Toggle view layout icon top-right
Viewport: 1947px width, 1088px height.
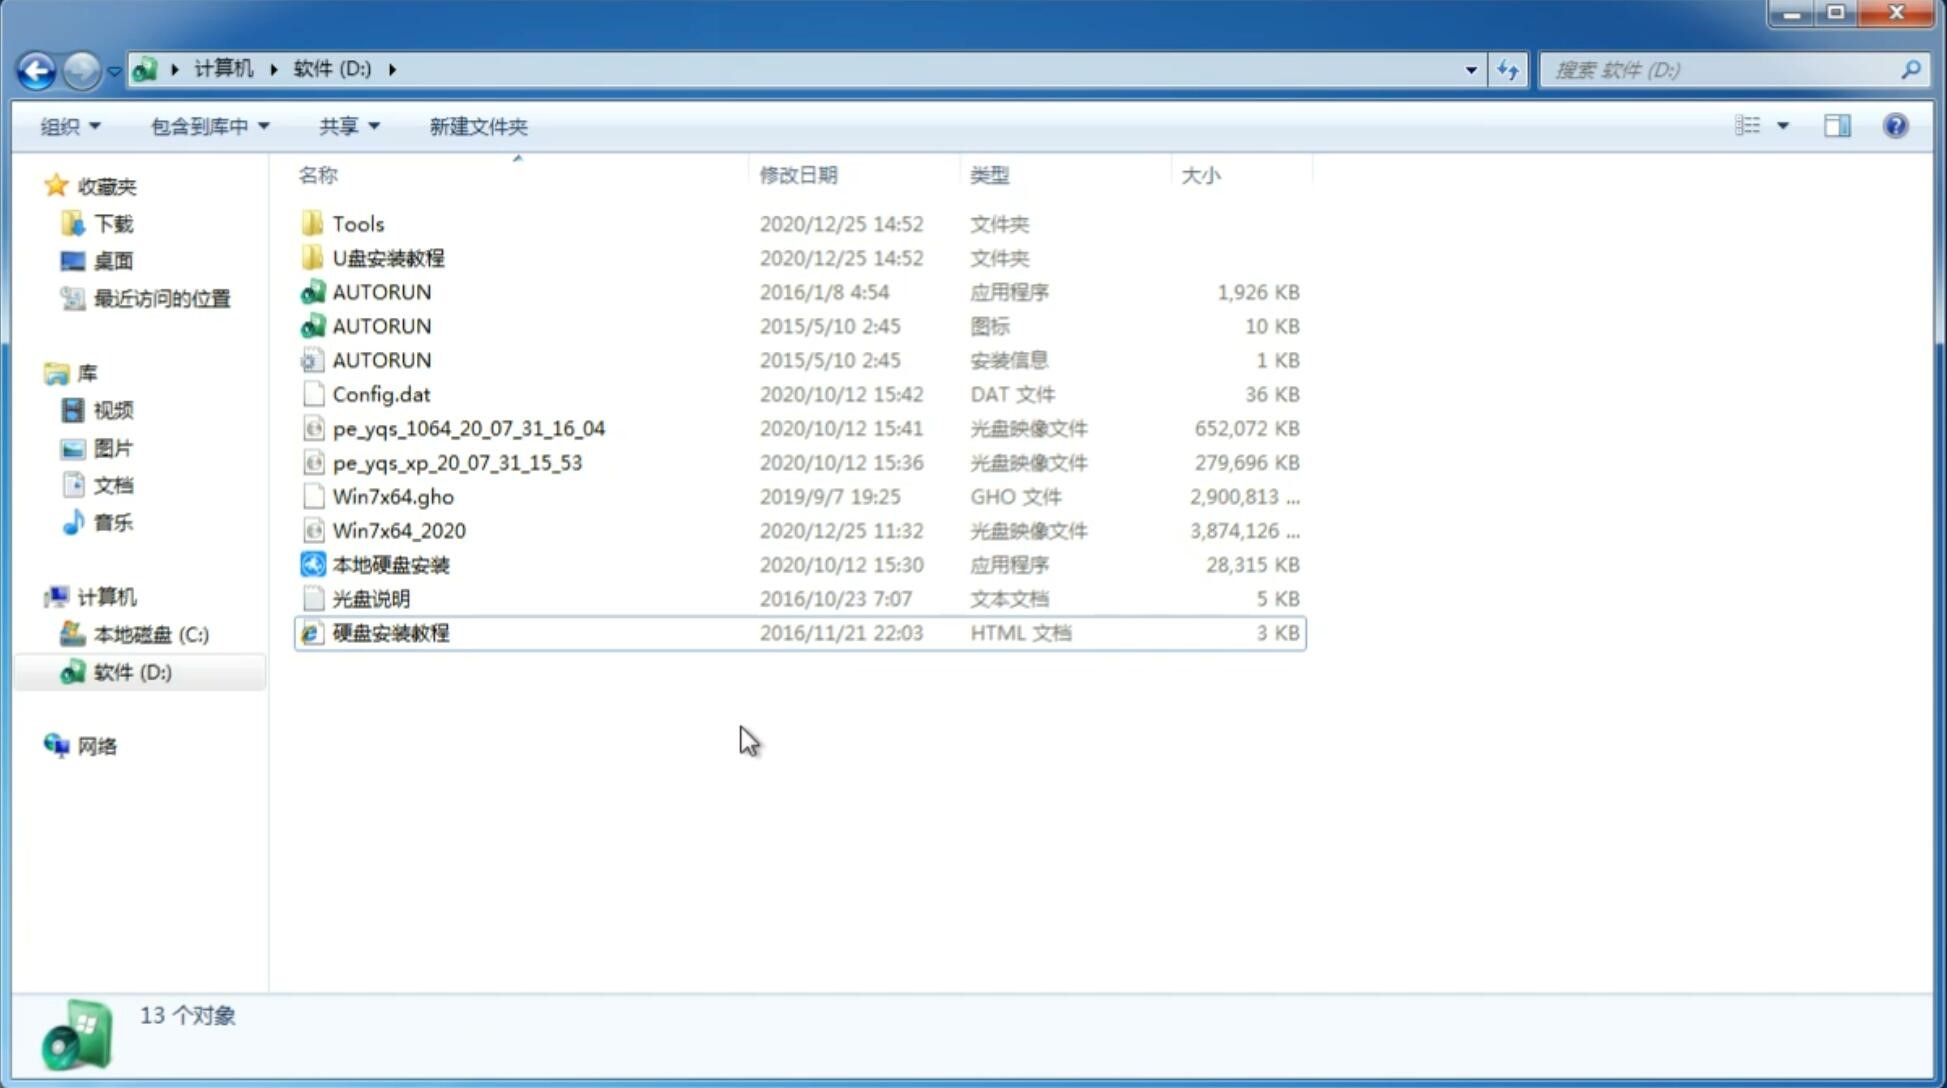point(1837,124)
